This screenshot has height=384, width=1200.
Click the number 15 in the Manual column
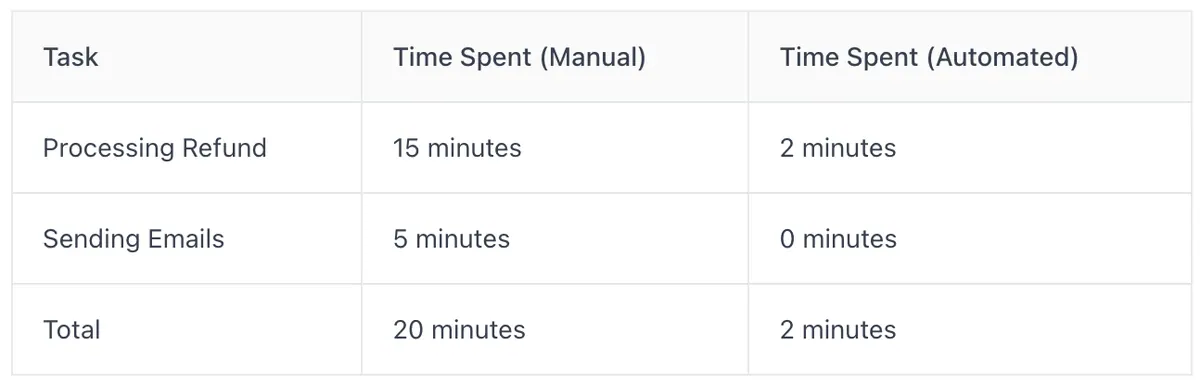405,148
